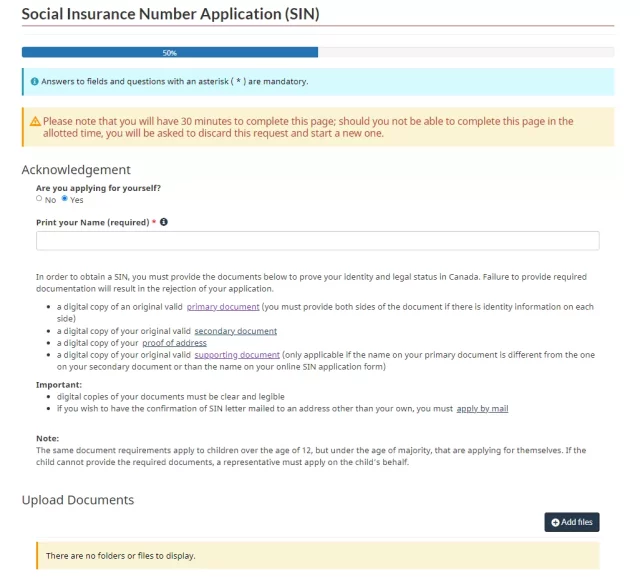Click the info icon in the blue mandatory-fields banner

coord(34,82)
